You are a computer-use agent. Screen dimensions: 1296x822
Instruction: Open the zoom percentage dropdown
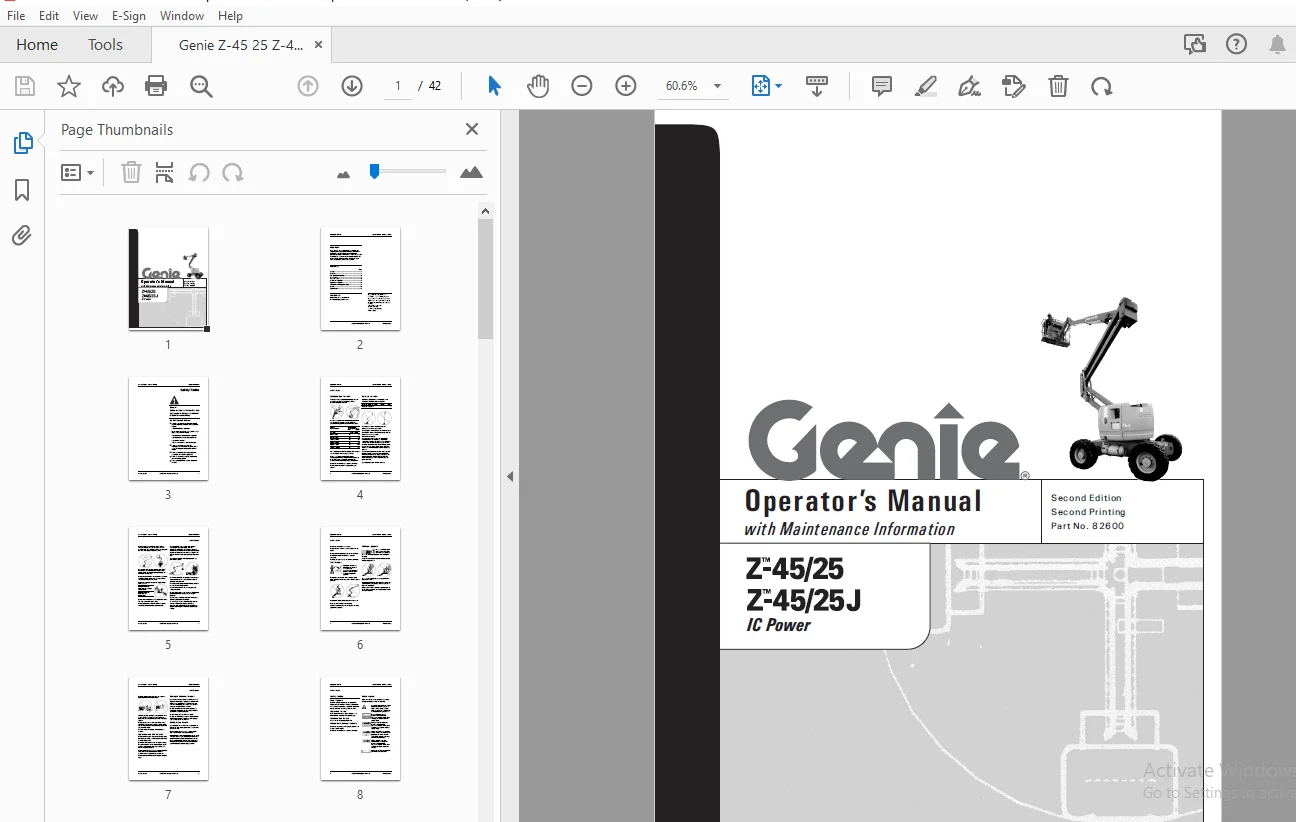(x=717, y=86)
